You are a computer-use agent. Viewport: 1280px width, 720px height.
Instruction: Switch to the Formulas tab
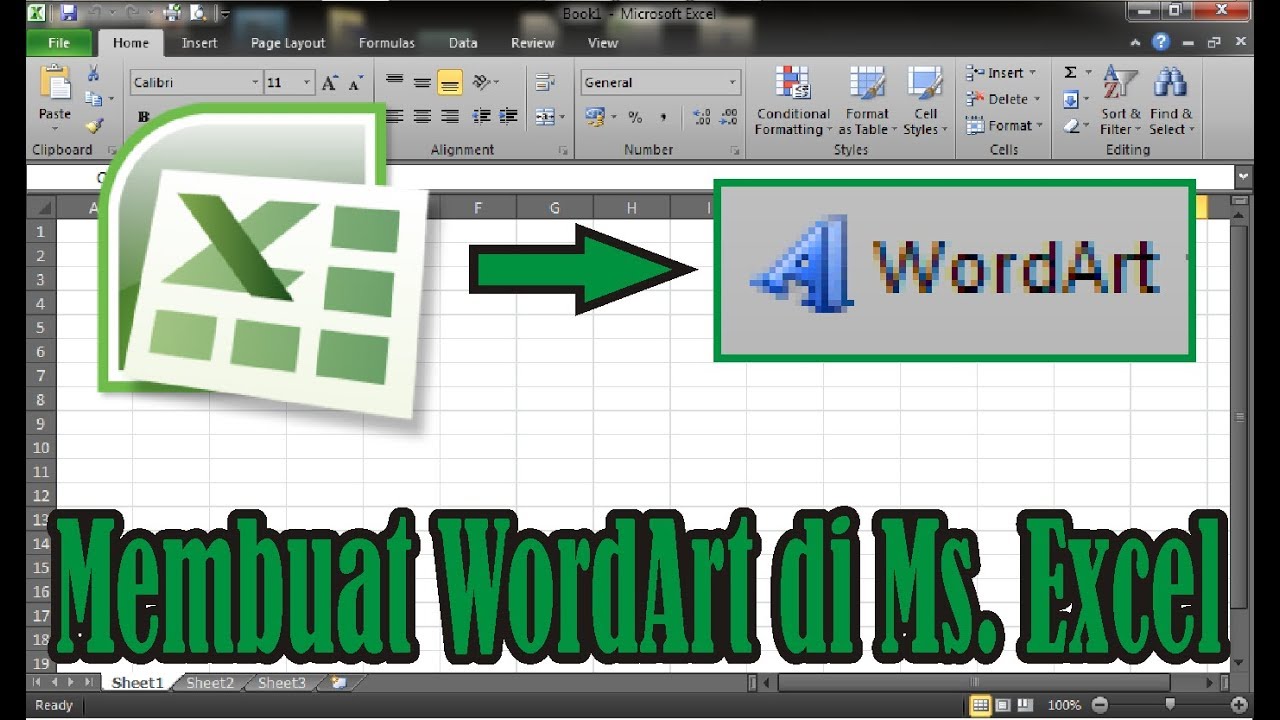pos(387,43)
